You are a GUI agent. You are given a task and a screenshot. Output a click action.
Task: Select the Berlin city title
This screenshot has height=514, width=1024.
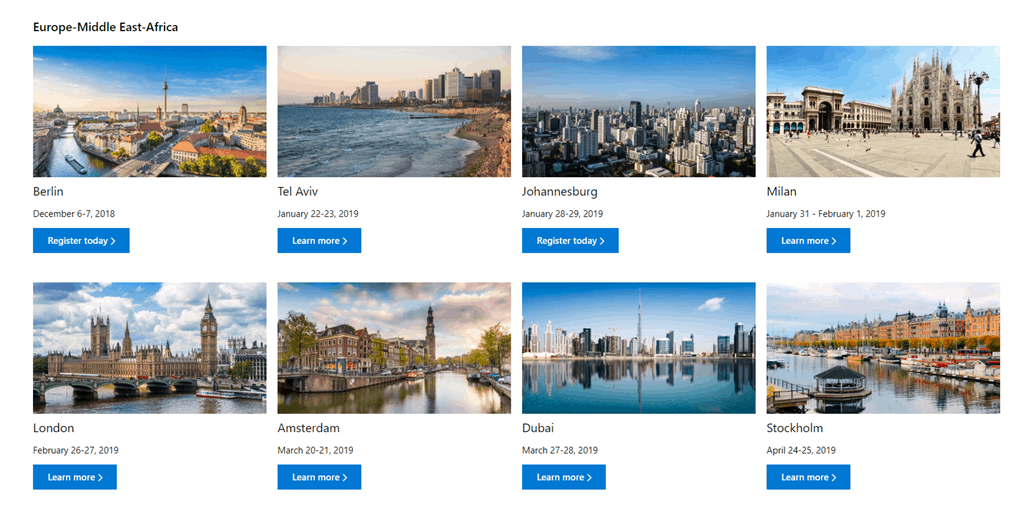48,191
